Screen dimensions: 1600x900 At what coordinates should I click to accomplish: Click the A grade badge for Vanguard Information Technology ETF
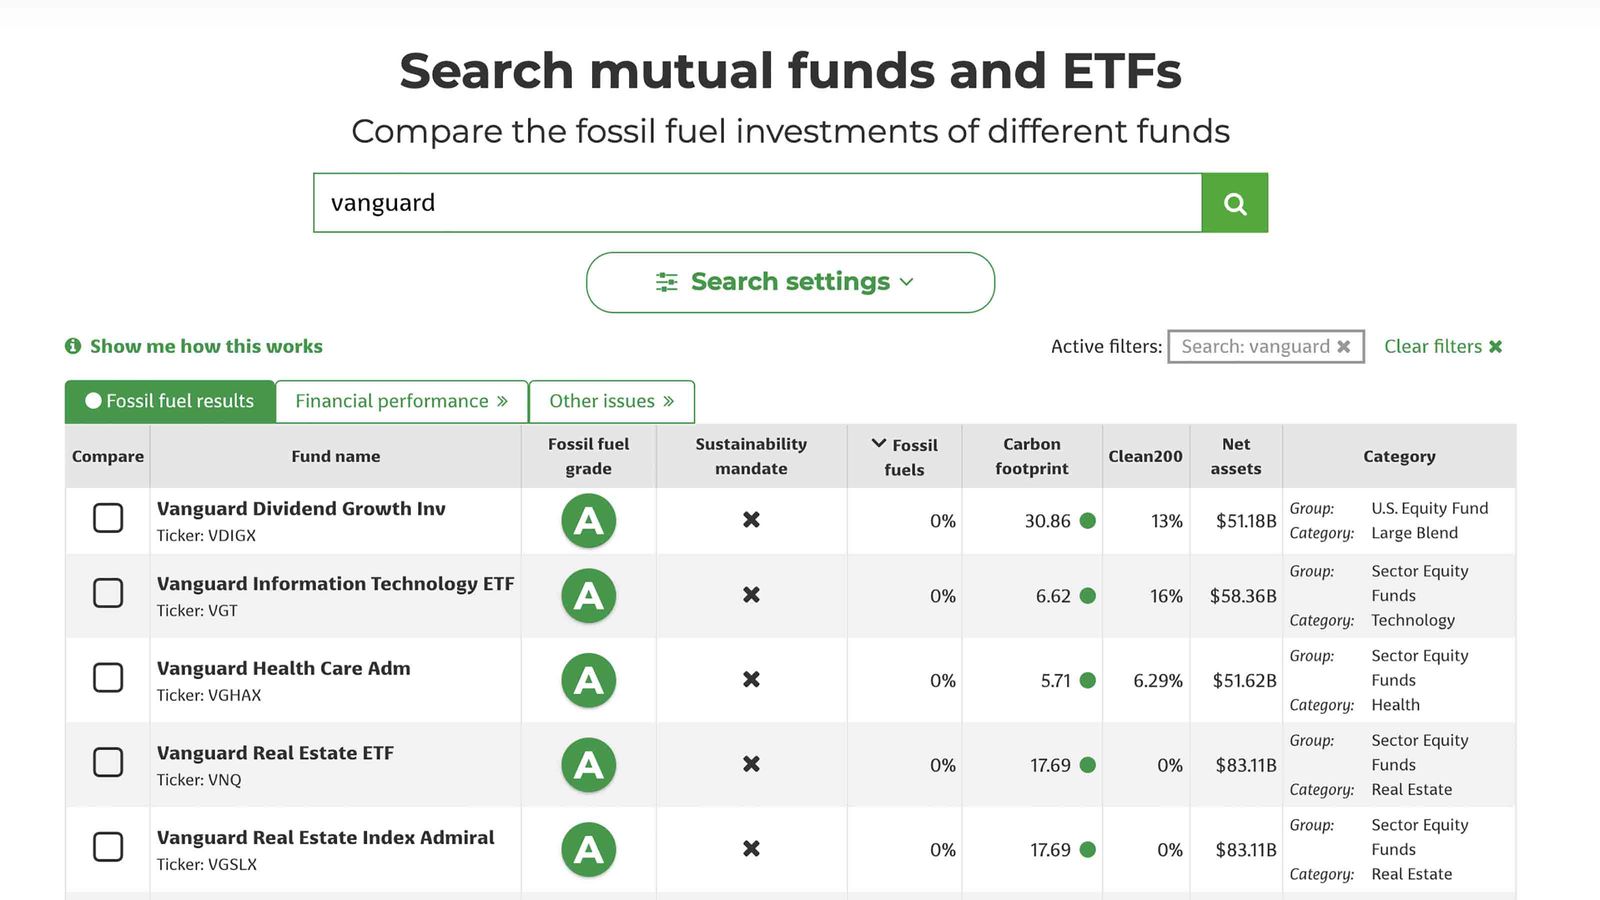pos(588,595)
